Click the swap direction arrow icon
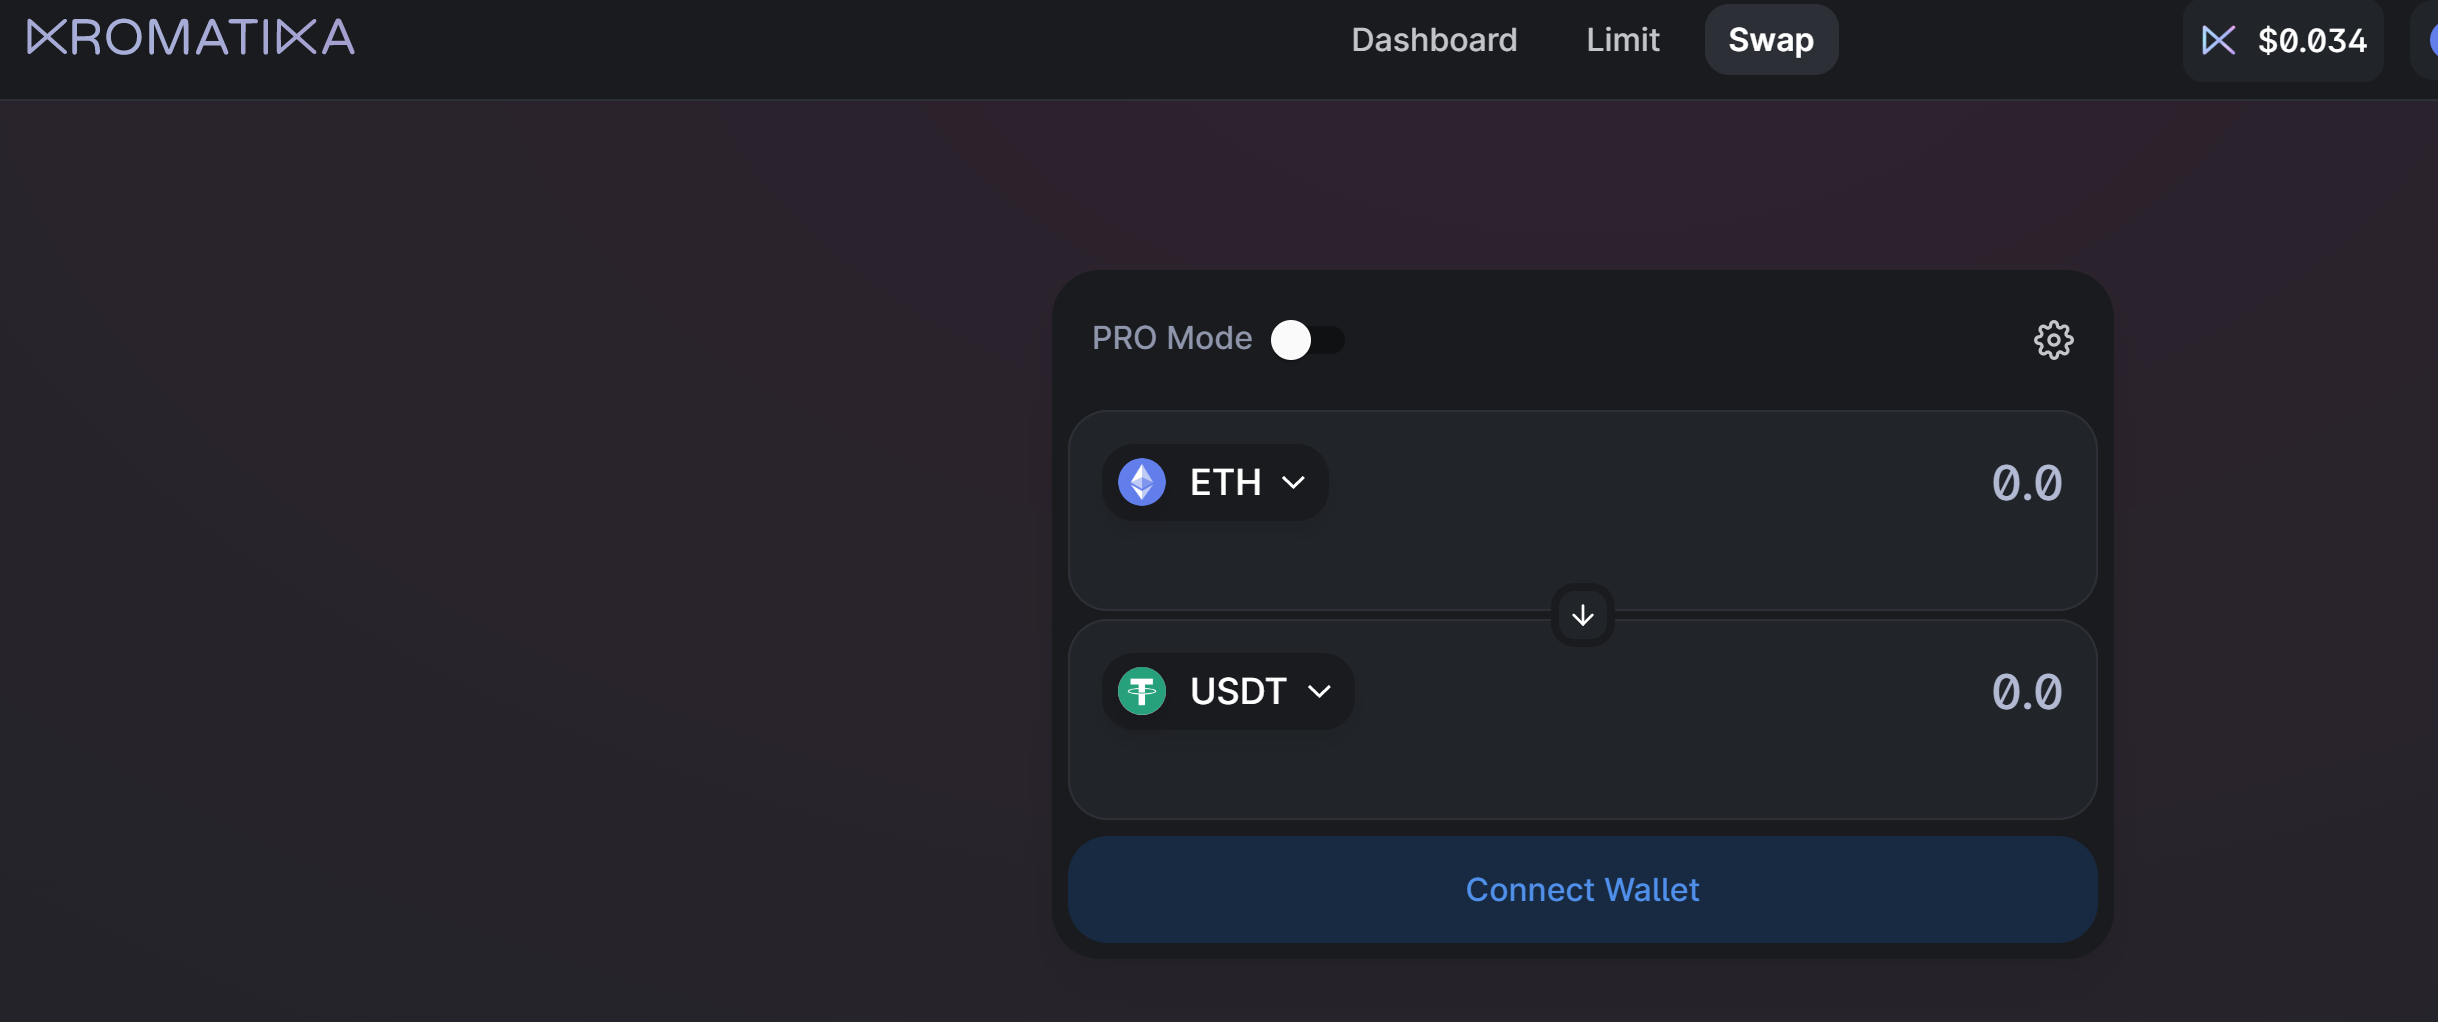This screenshot has width=2438, height=1022. pyautogui.click(x=1582, y=615)
